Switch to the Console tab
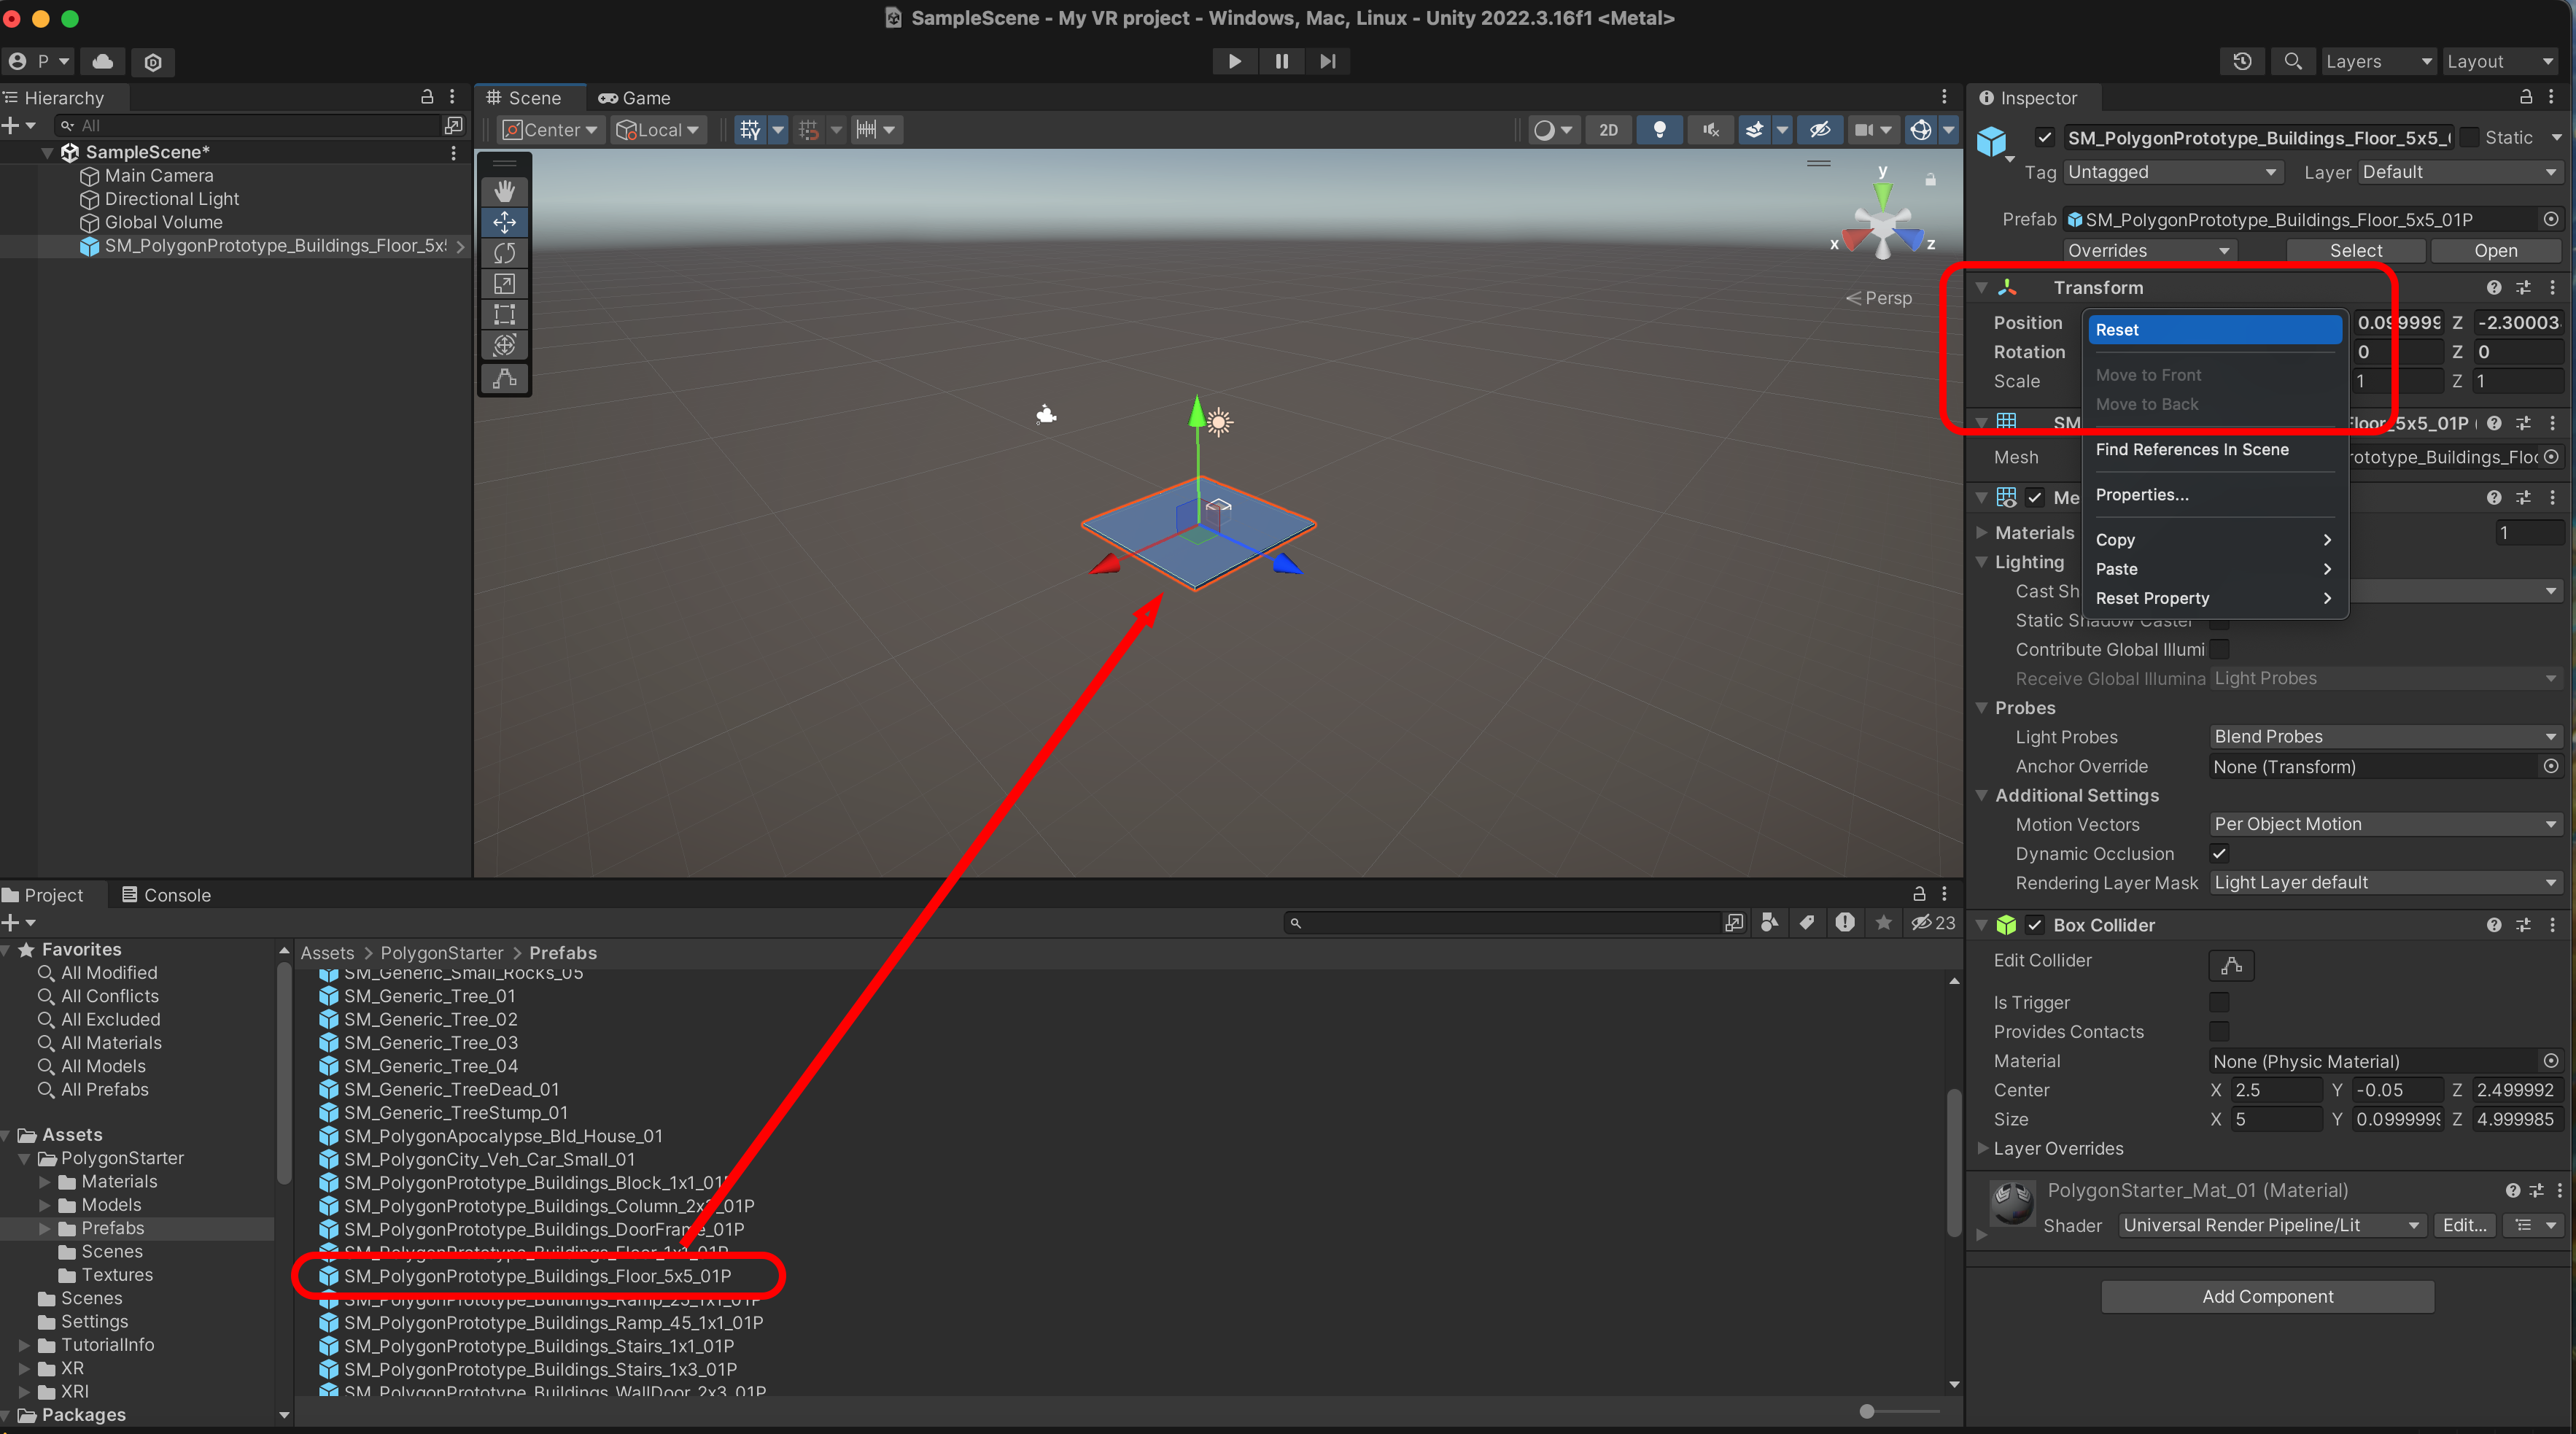 [166, 895]
